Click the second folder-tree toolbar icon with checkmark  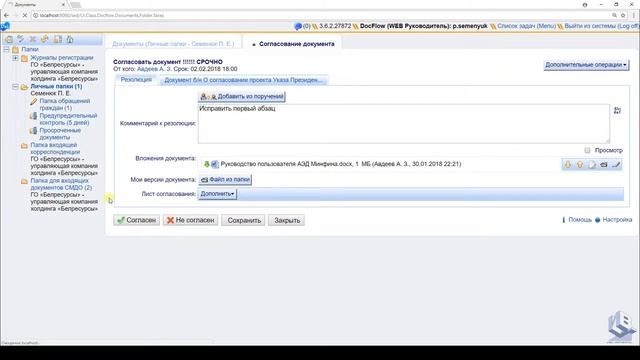point(20,39)
